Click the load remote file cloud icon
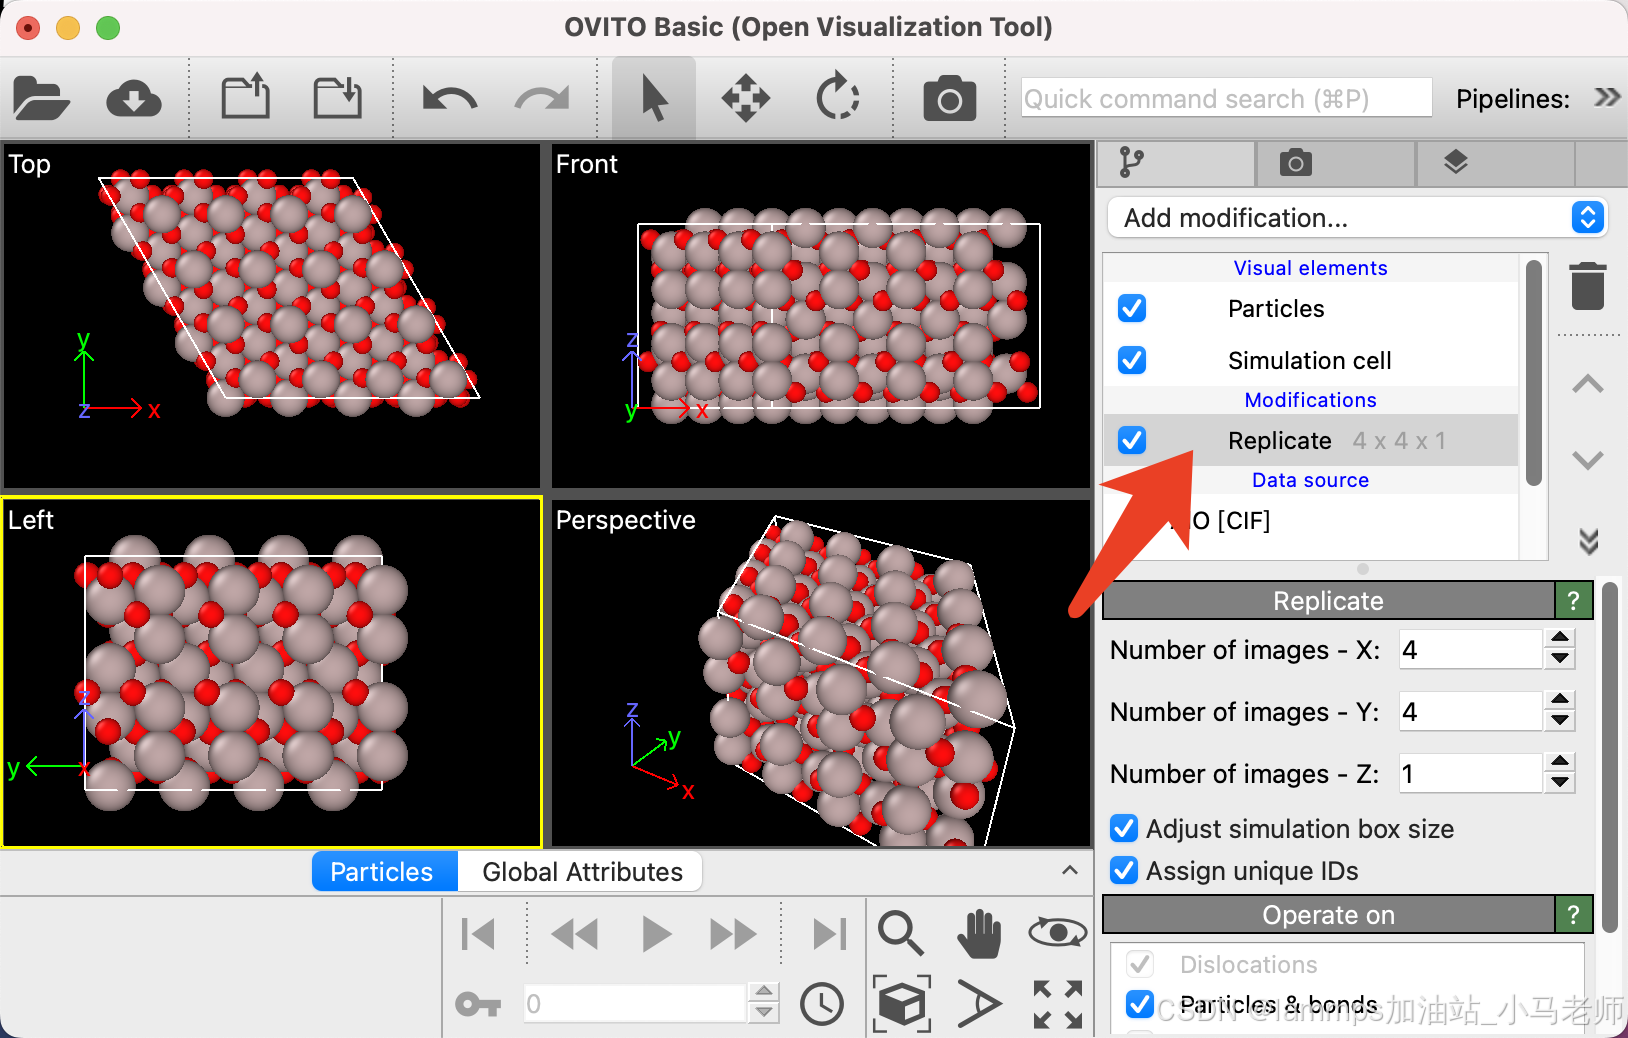Viewport: 1628px width, 1038px height. coord(134,98)
